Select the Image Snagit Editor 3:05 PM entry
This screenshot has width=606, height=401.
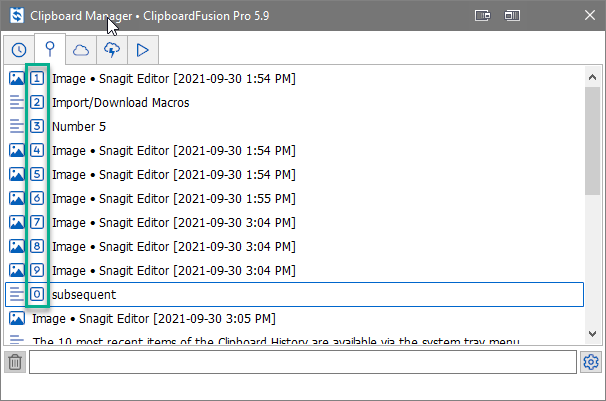click(154, 319)
